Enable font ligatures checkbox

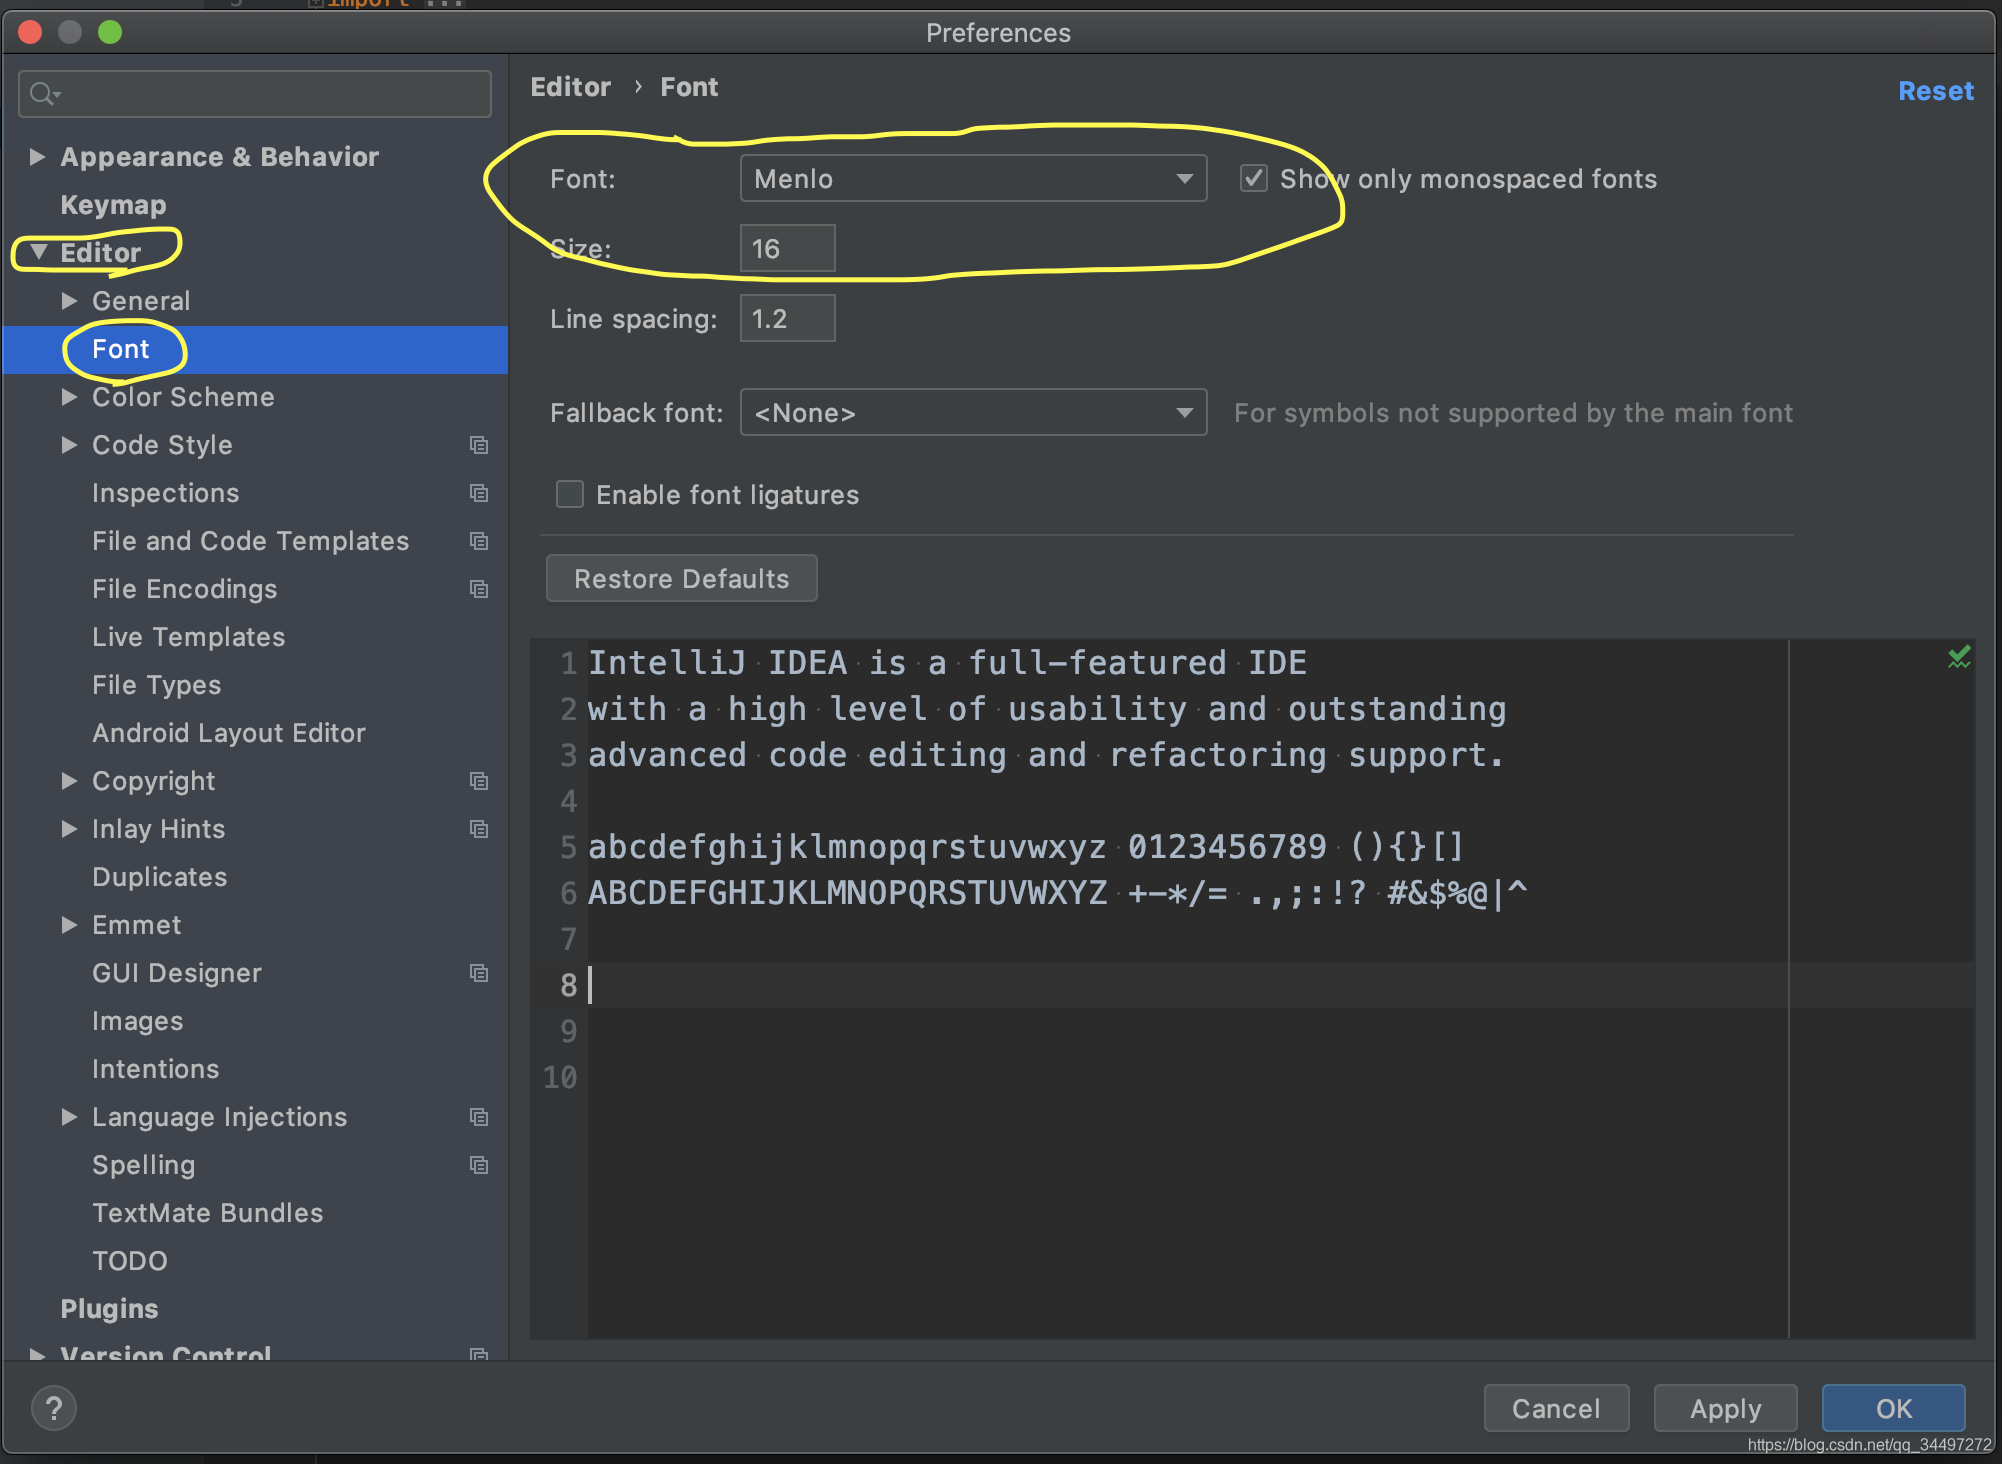pos(570,494)
